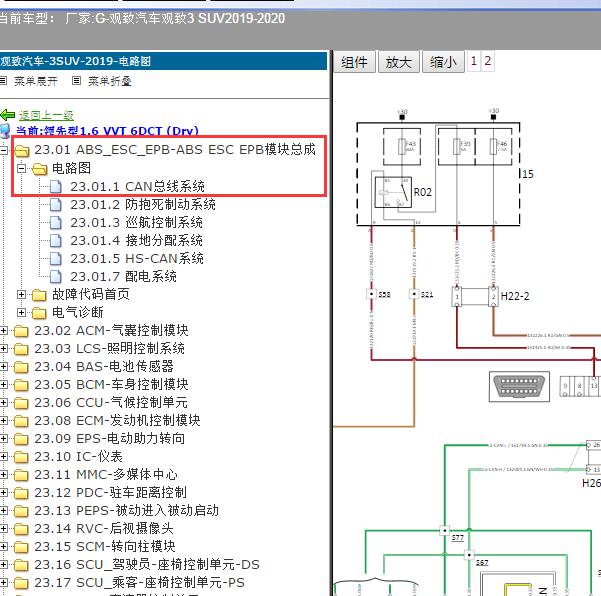The width and height of the screenshot is (601, 596).
Task: Click 观致汽车-3SUV-2019-电路图 title bar
Action: (x=163, y=61)
